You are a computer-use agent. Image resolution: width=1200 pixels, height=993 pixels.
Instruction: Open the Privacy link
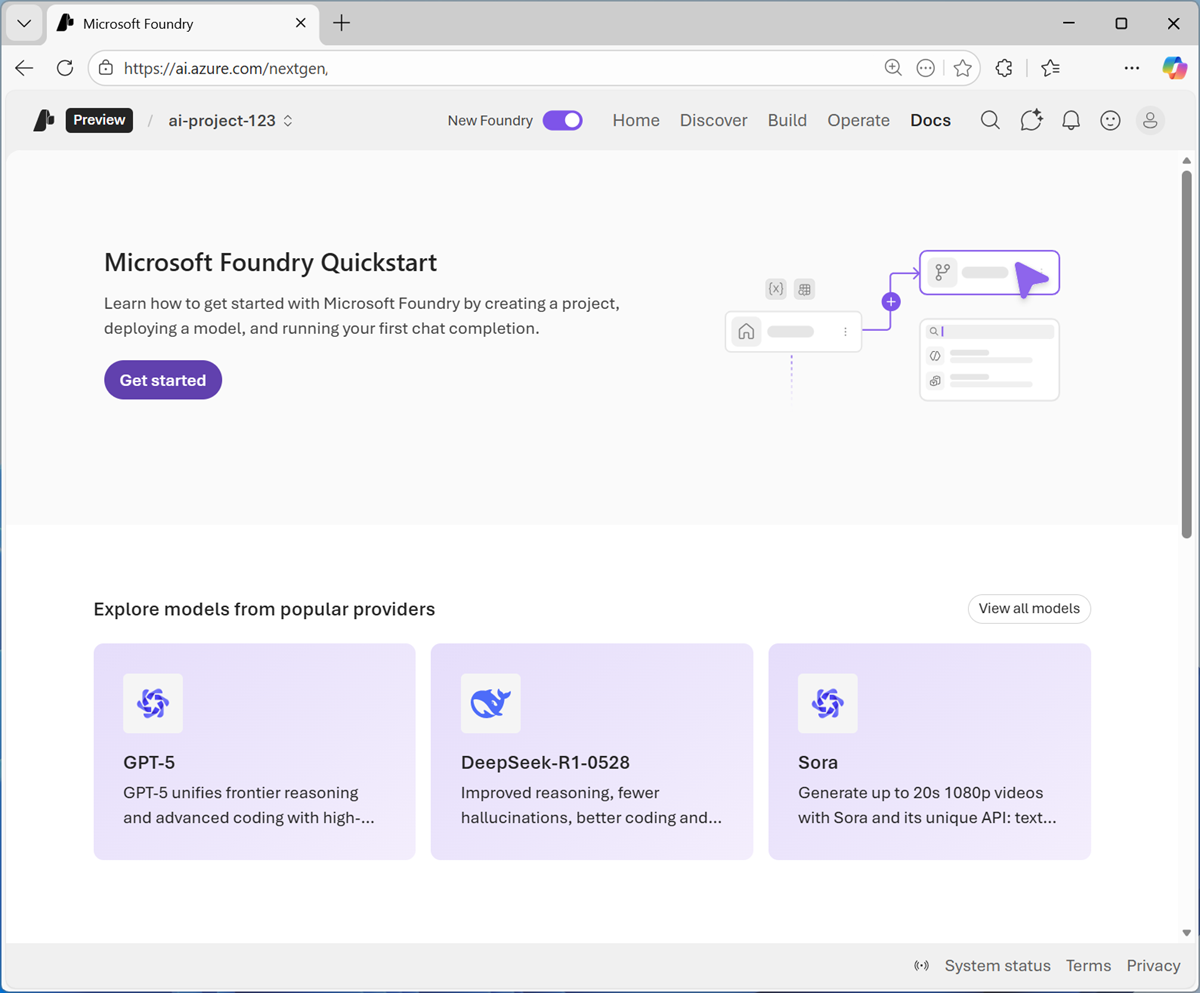point(1153,965)
